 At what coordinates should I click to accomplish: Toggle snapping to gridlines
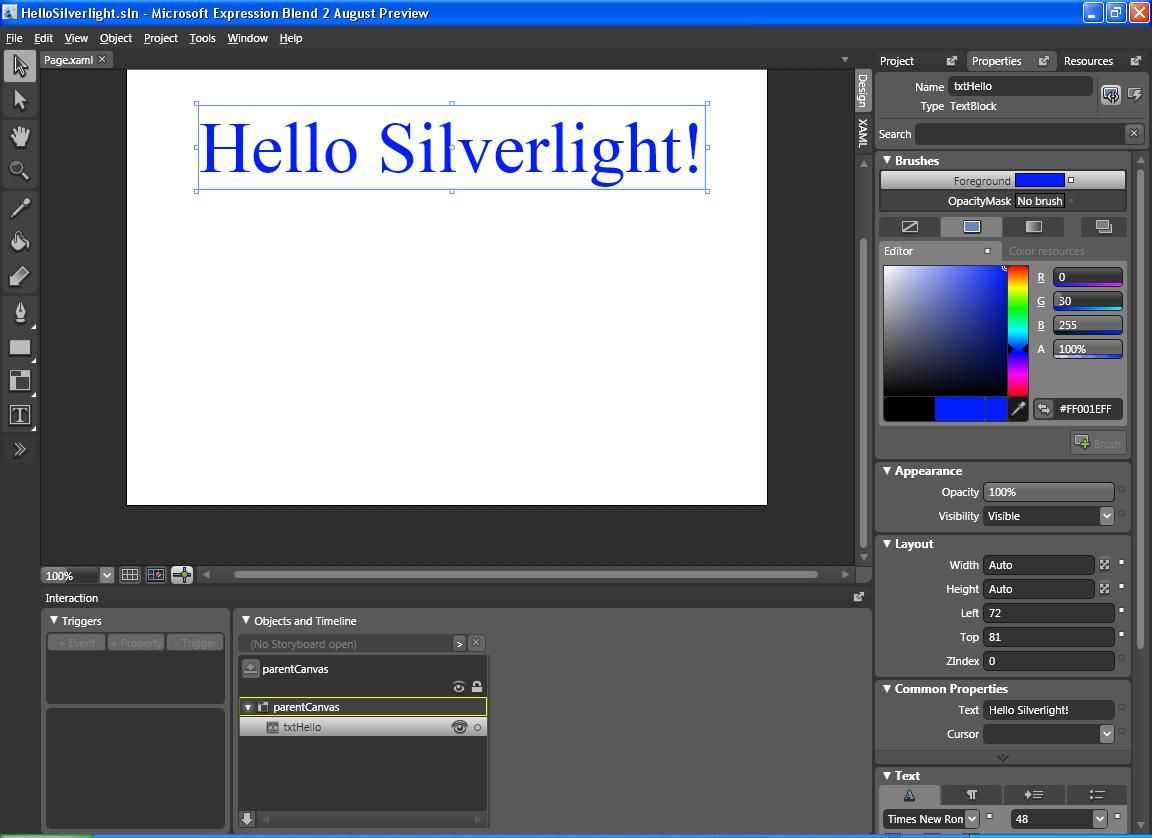tap(156, 575)
